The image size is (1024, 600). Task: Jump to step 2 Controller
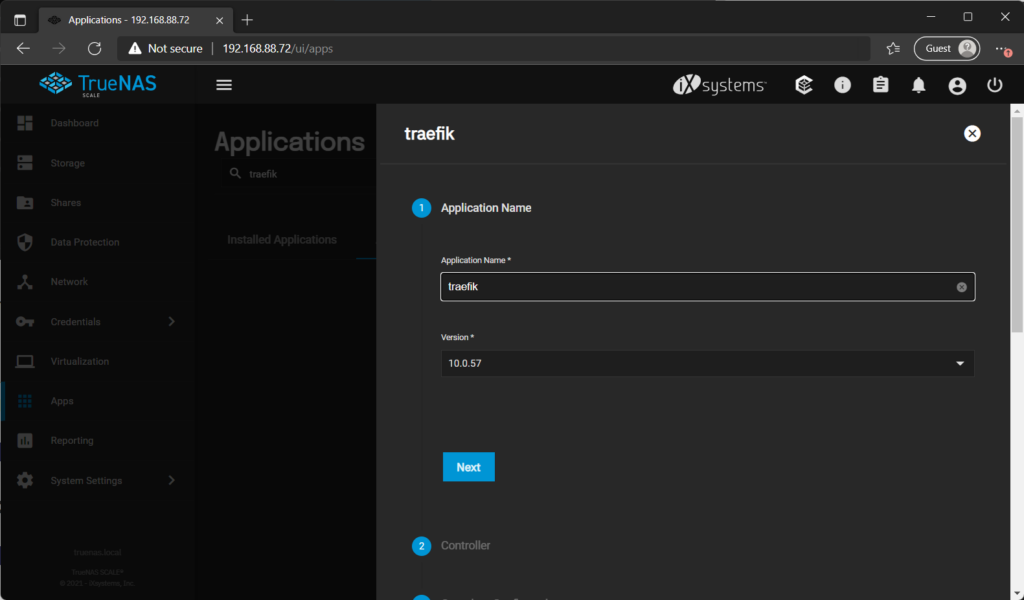[x=451, y=546]
